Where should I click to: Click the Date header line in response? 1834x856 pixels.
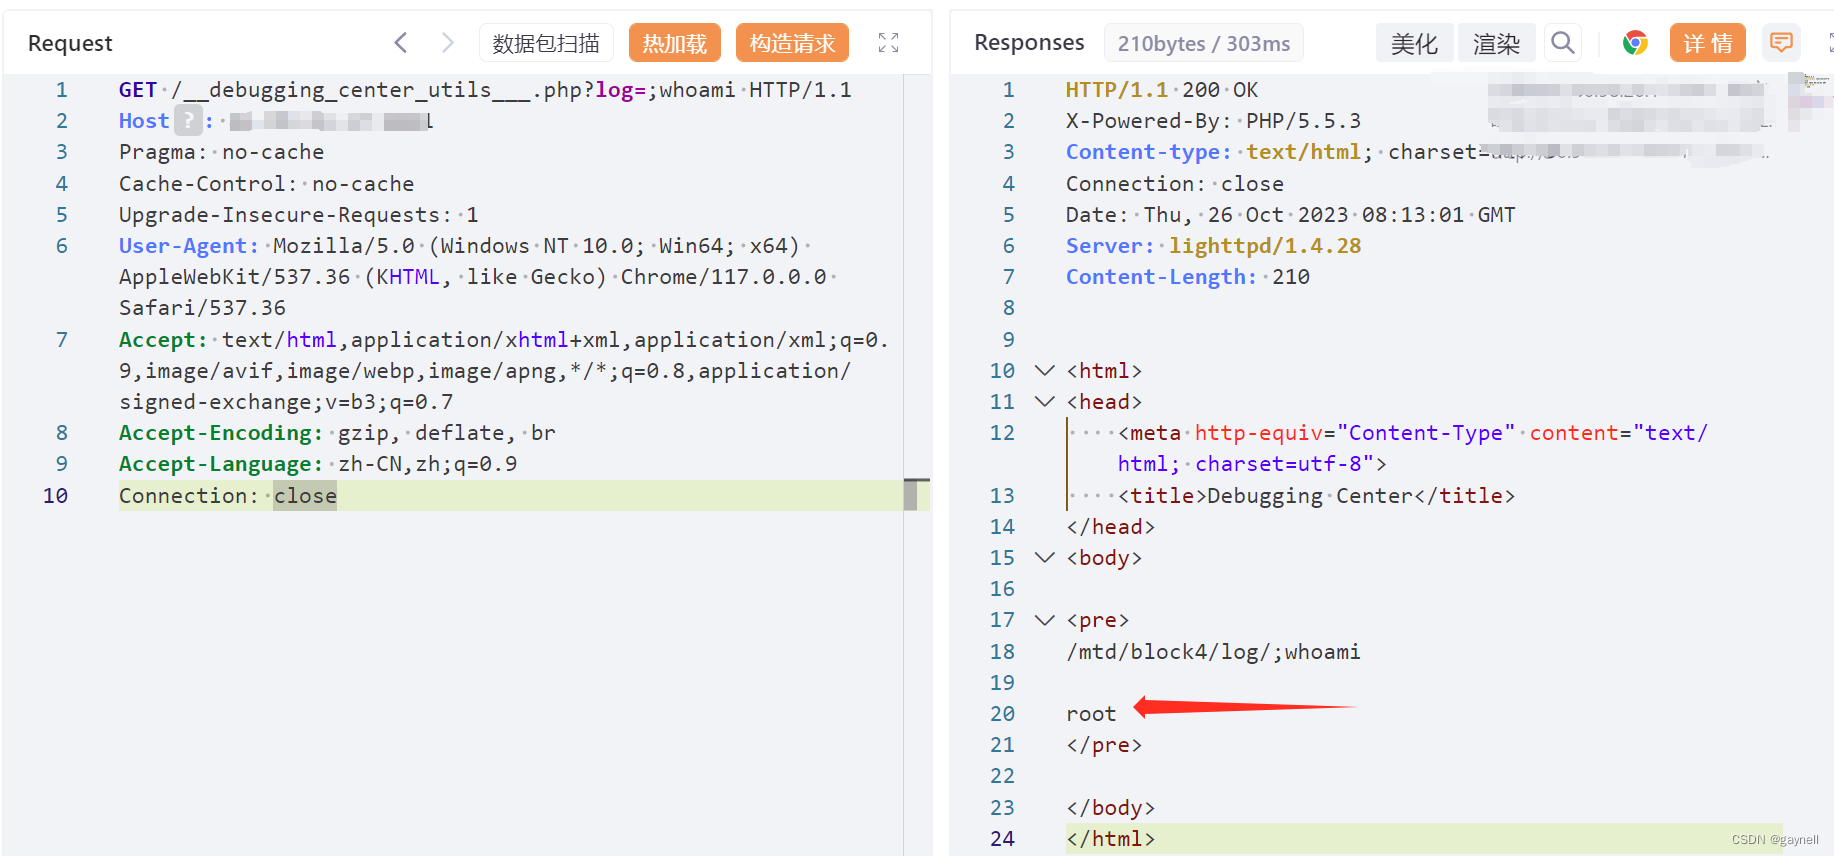1291,215
